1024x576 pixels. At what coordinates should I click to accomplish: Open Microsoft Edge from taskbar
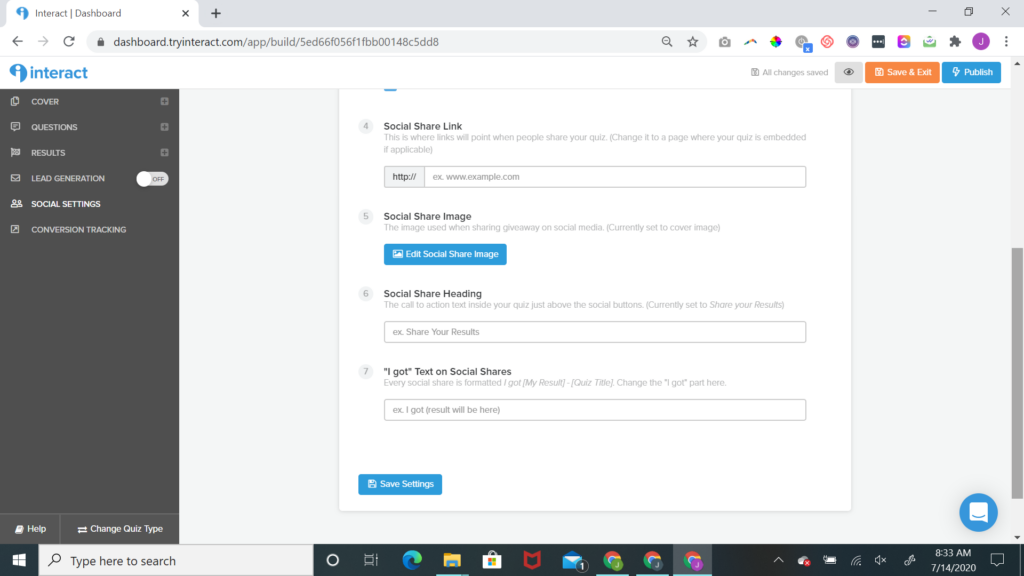coord(412,560)
